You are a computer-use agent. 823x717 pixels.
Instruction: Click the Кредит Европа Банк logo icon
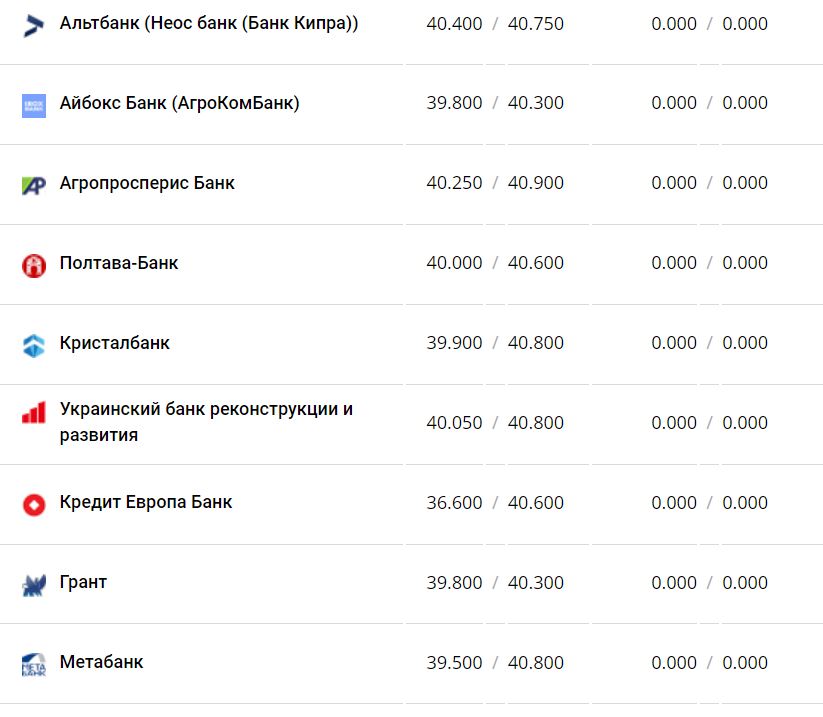tap(34, 504)
